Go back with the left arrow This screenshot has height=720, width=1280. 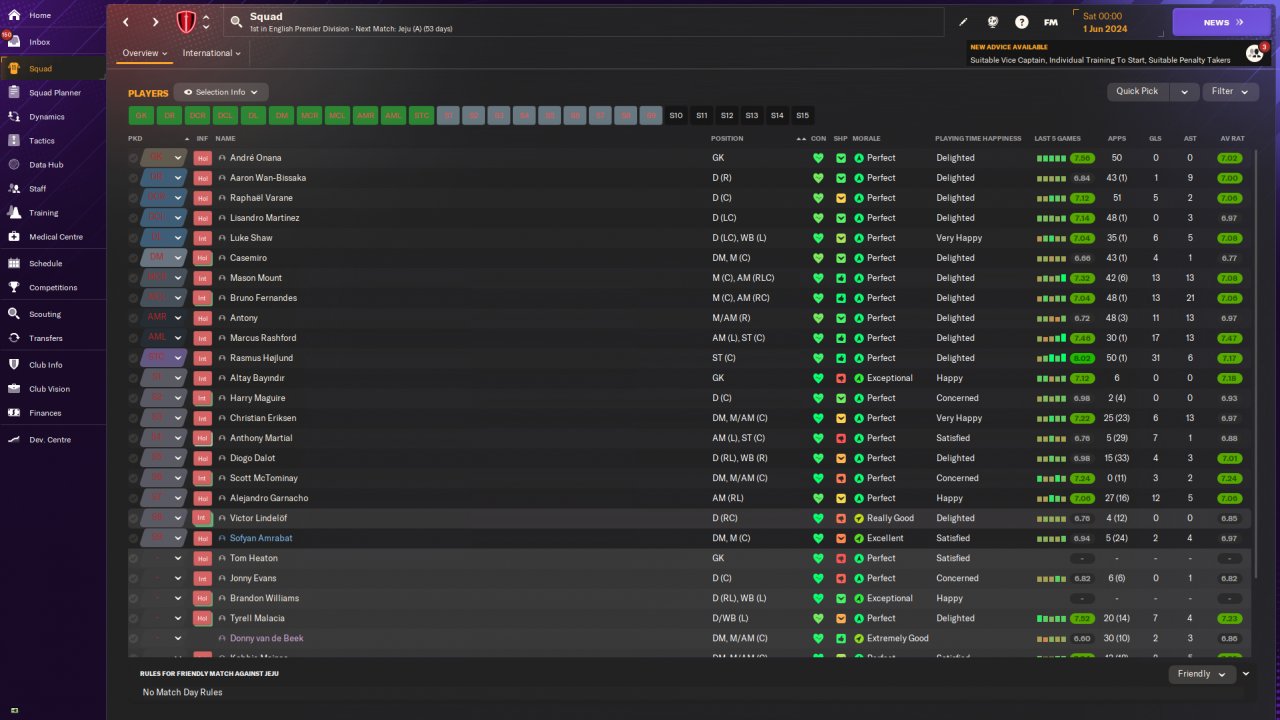pos(126,22)
